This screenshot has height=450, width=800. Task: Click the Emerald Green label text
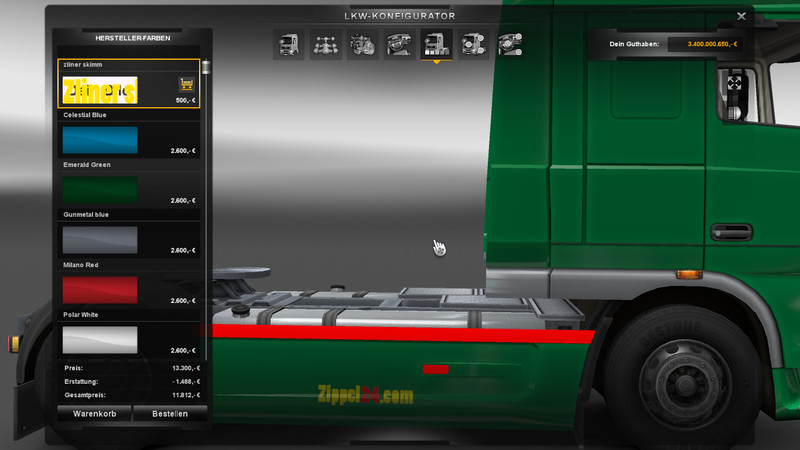[87, 165]
